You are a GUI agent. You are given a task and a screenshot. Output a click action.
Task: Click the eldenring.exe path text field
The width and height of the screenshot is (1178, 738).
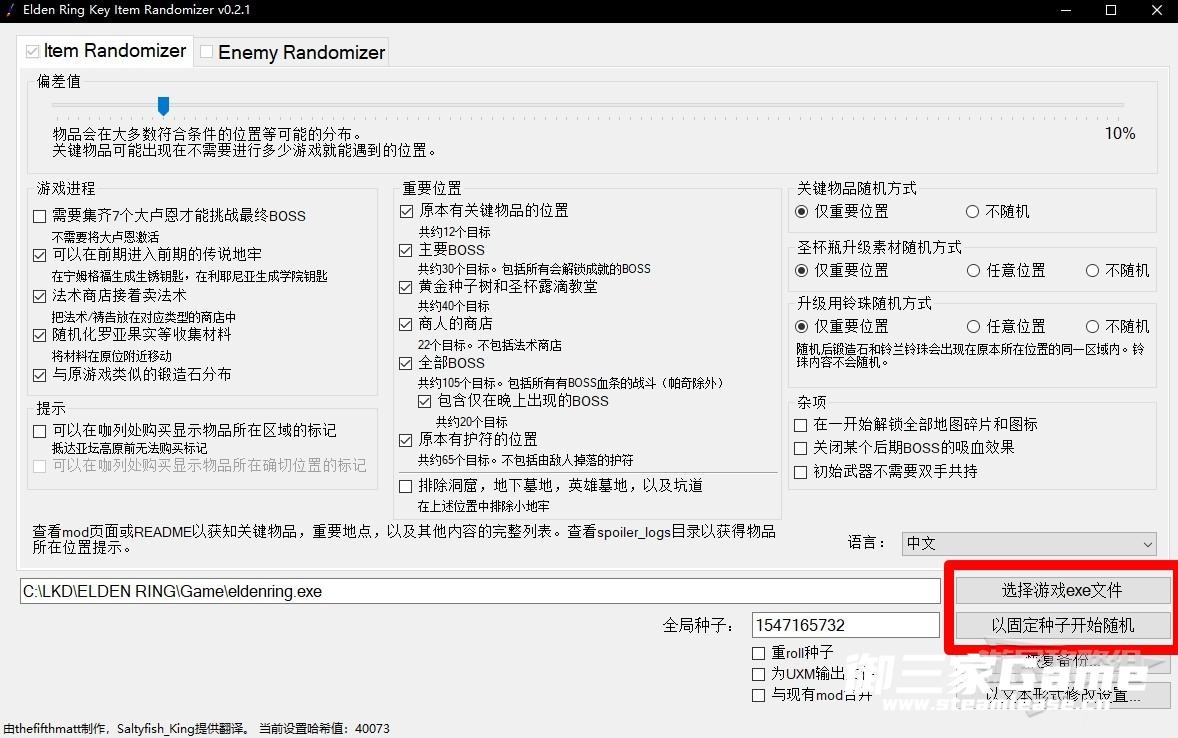[480, 591]
